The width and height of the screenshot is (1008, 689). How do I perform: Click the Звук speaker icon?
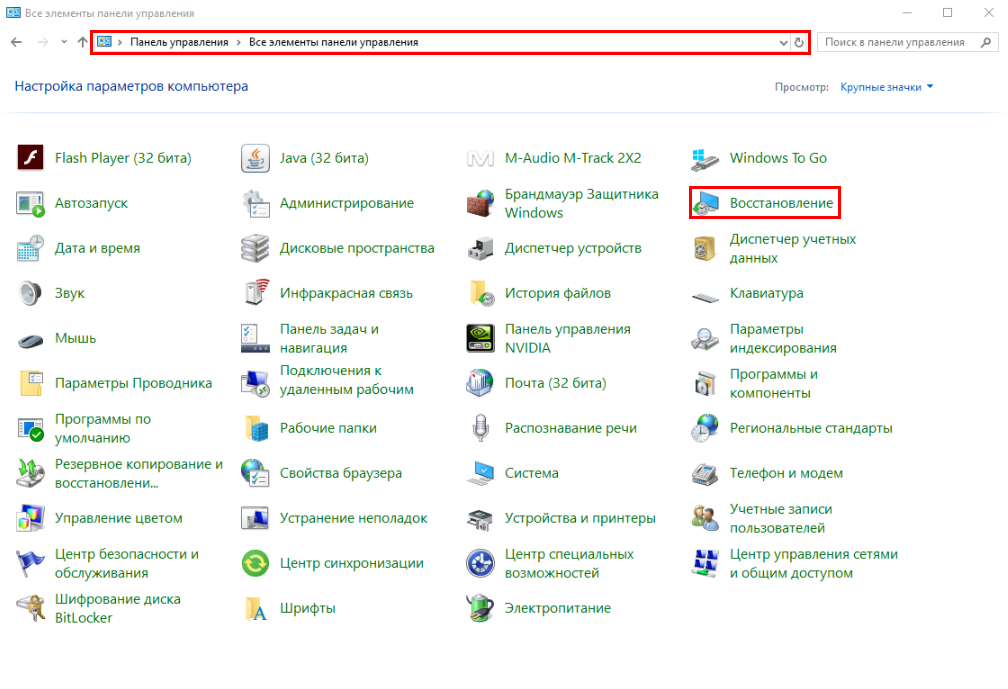coord(31,293)
